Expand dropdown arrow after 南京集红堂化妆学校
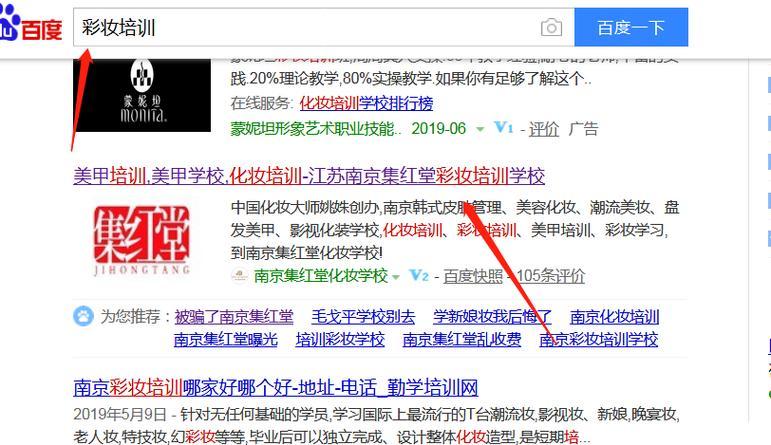The width and height of the screenshot is (771, 445). click(395, 277)
